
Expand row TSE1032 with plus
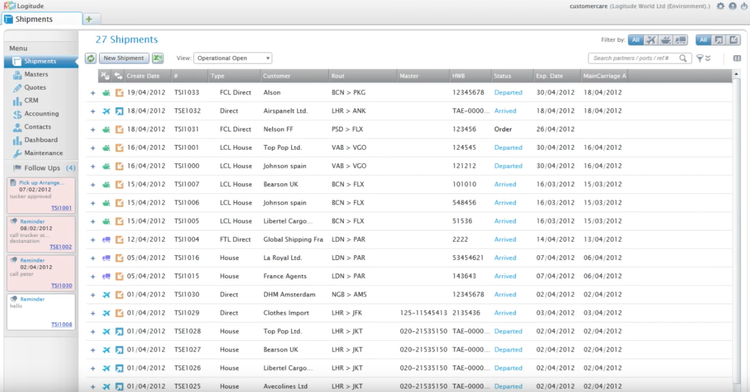(93, 111)
